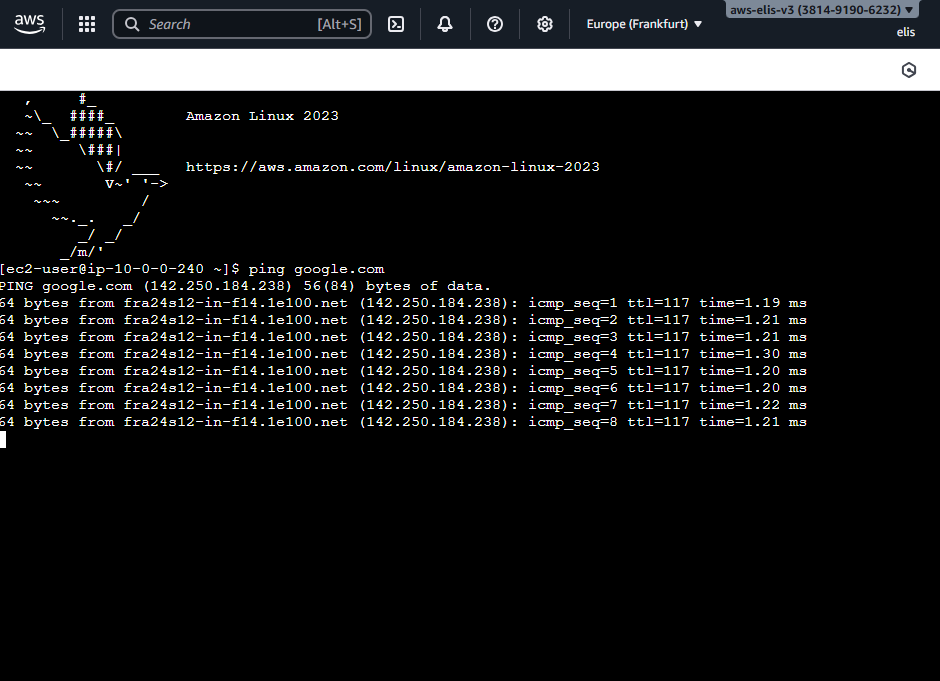The image size is (940, 681).
Task: Open the settings gear in navigation bar
Action: (545, 24)
